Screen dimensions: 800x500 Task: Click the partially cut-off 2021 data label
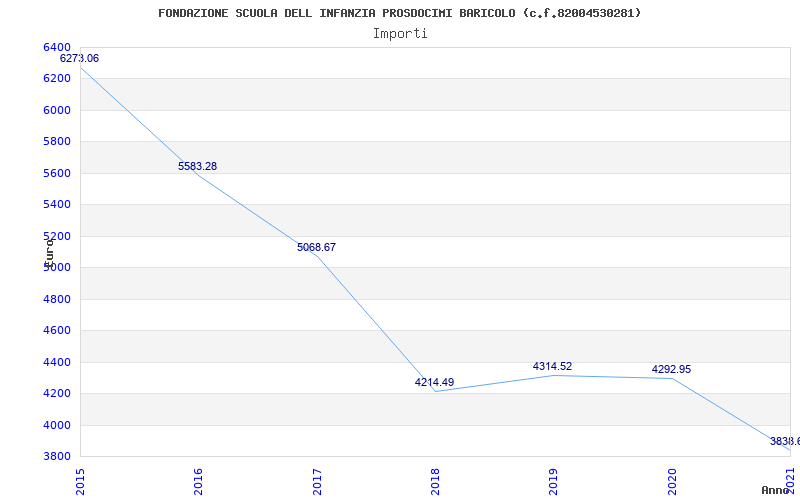click(x=784, y=441)
